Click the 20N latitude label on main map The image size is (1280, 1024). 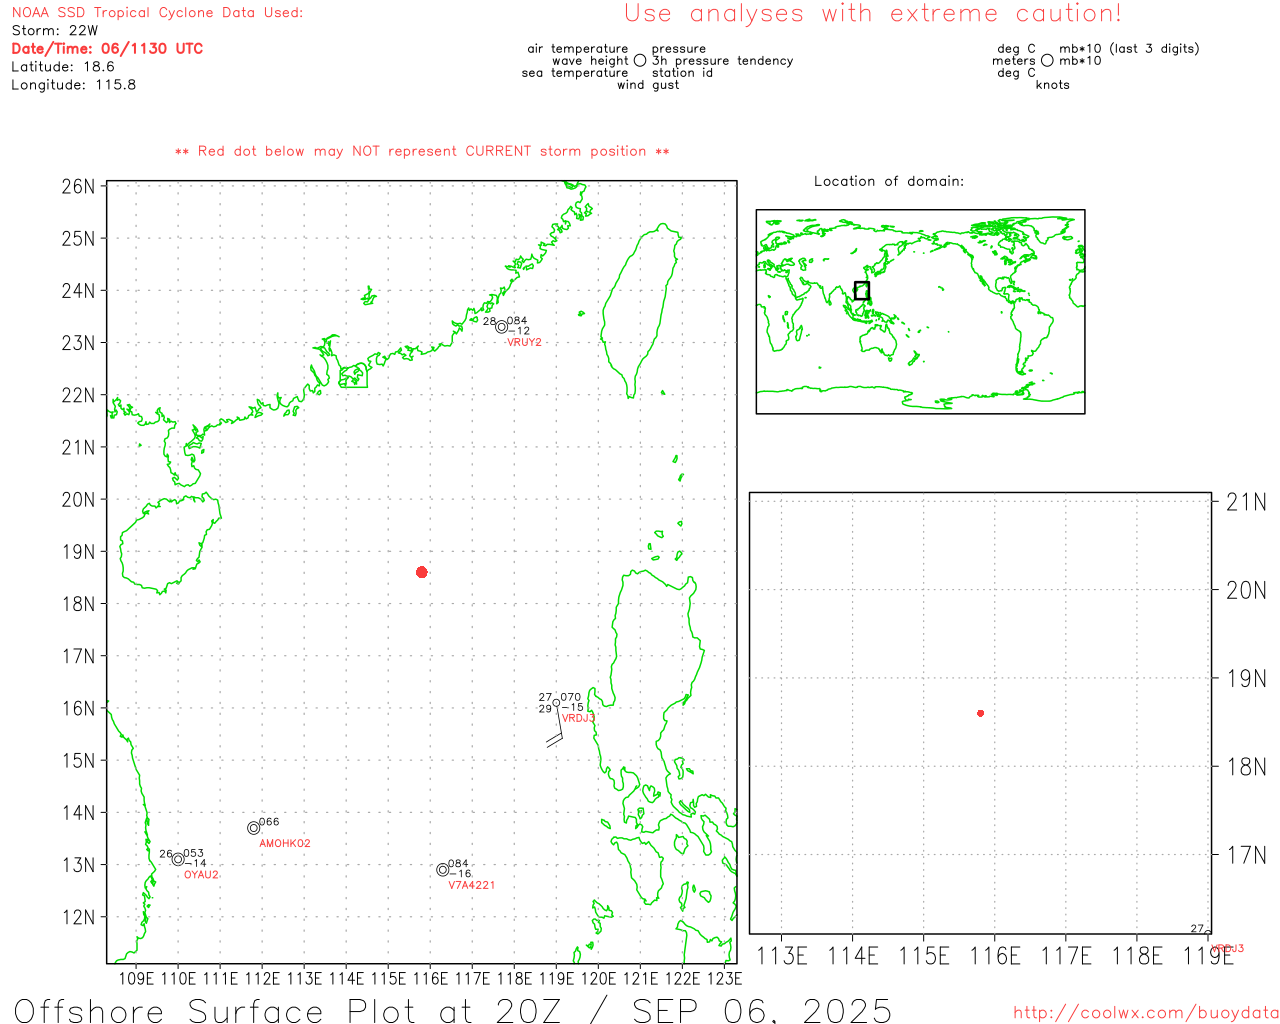[78, 499]
